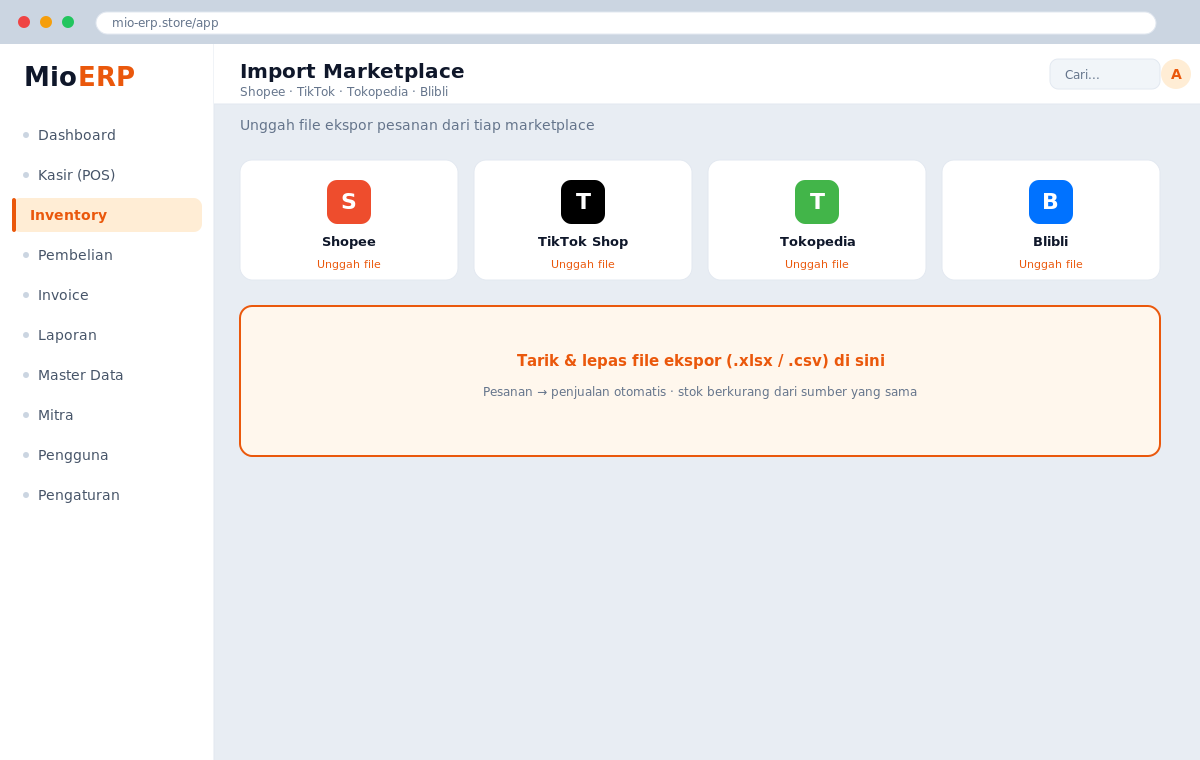This screenshot has width=1200, height=760.
Task: Click Unggah file under Blibli
Action: tap(1051, 264)
